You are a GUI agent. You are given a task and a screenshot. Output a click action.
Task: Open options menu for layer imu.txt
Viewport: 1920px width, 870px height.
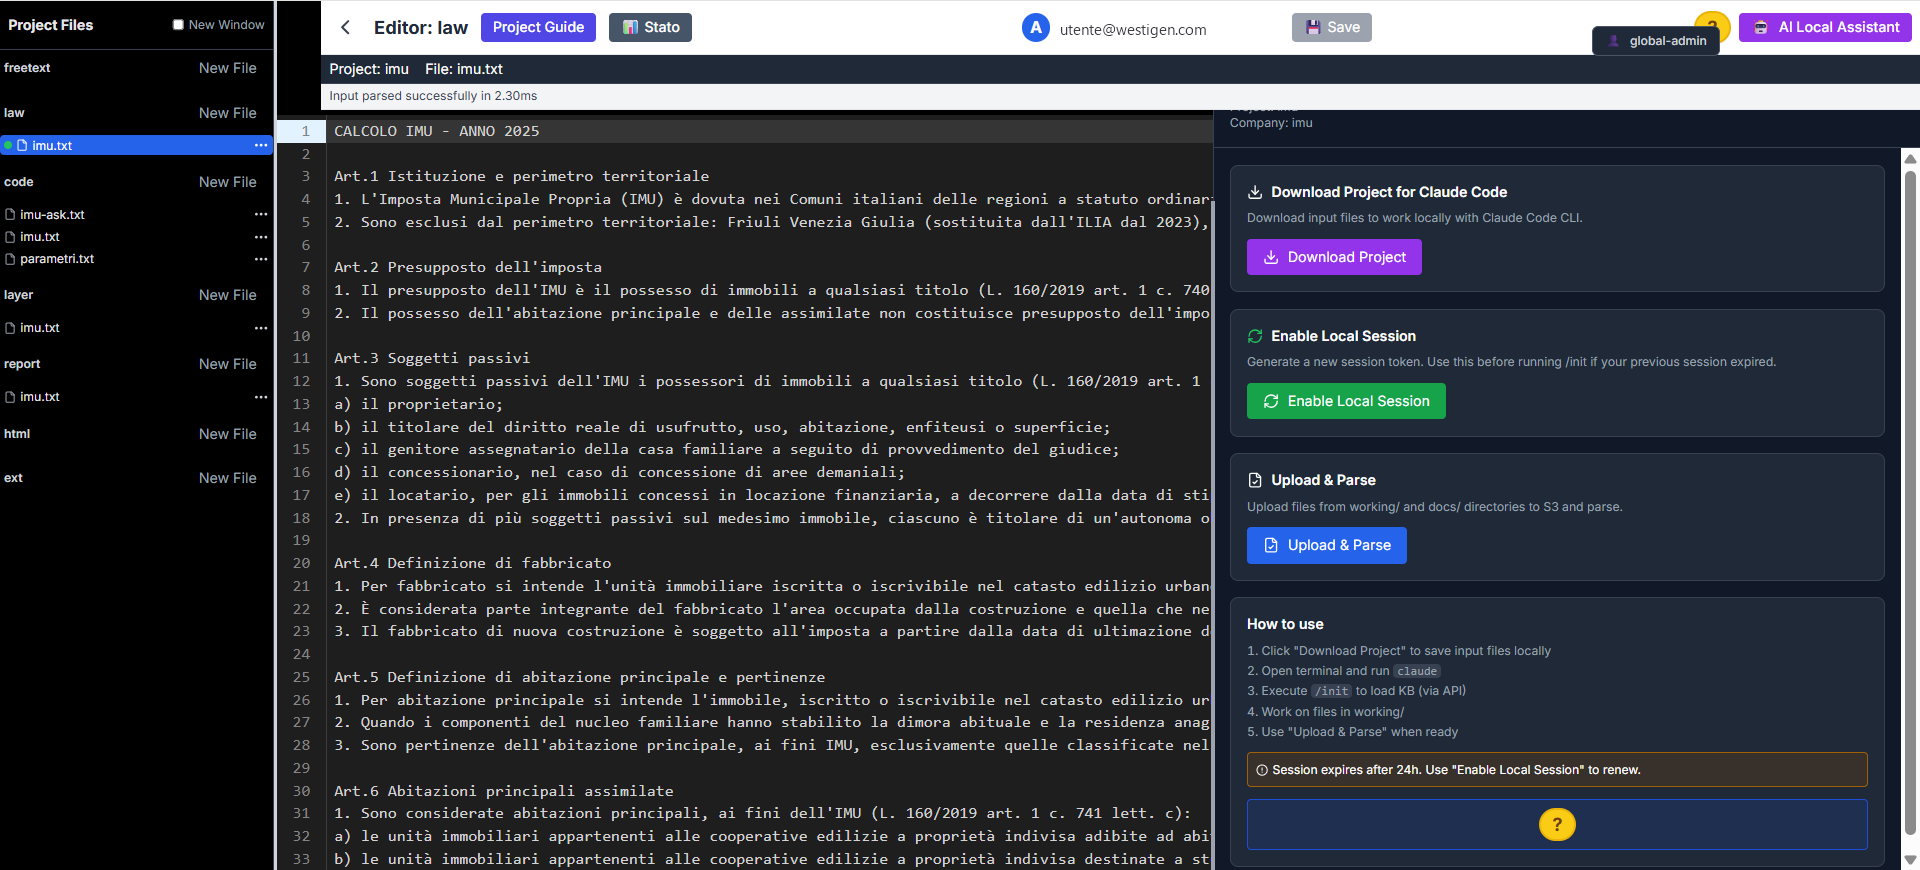tap(261, 328)
